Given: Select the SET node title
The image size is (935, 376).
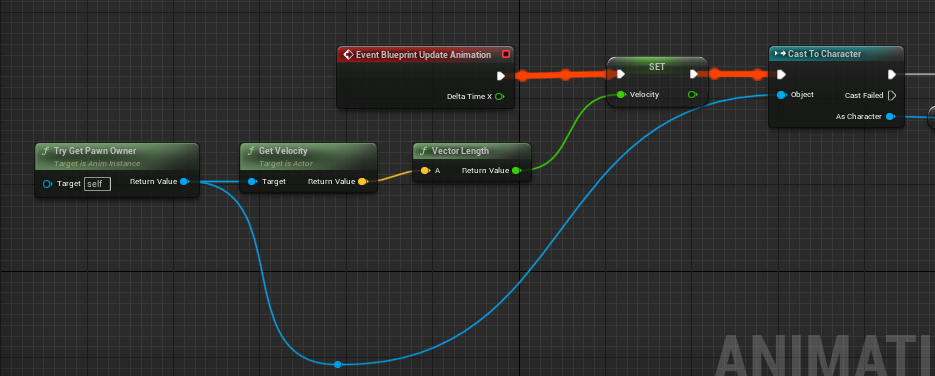Looking at the screenshot, I should [657, 67].
